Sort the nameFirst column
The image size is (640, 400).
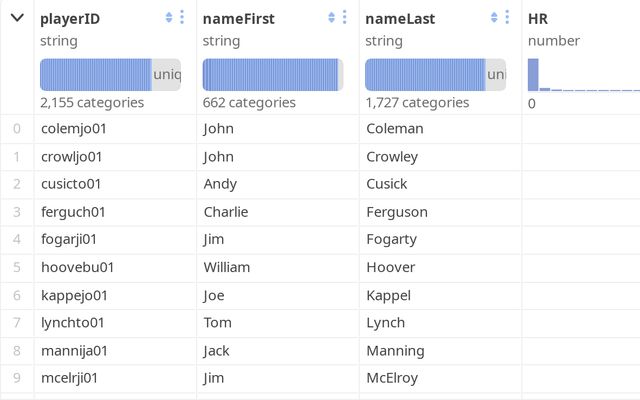point(331,18)
